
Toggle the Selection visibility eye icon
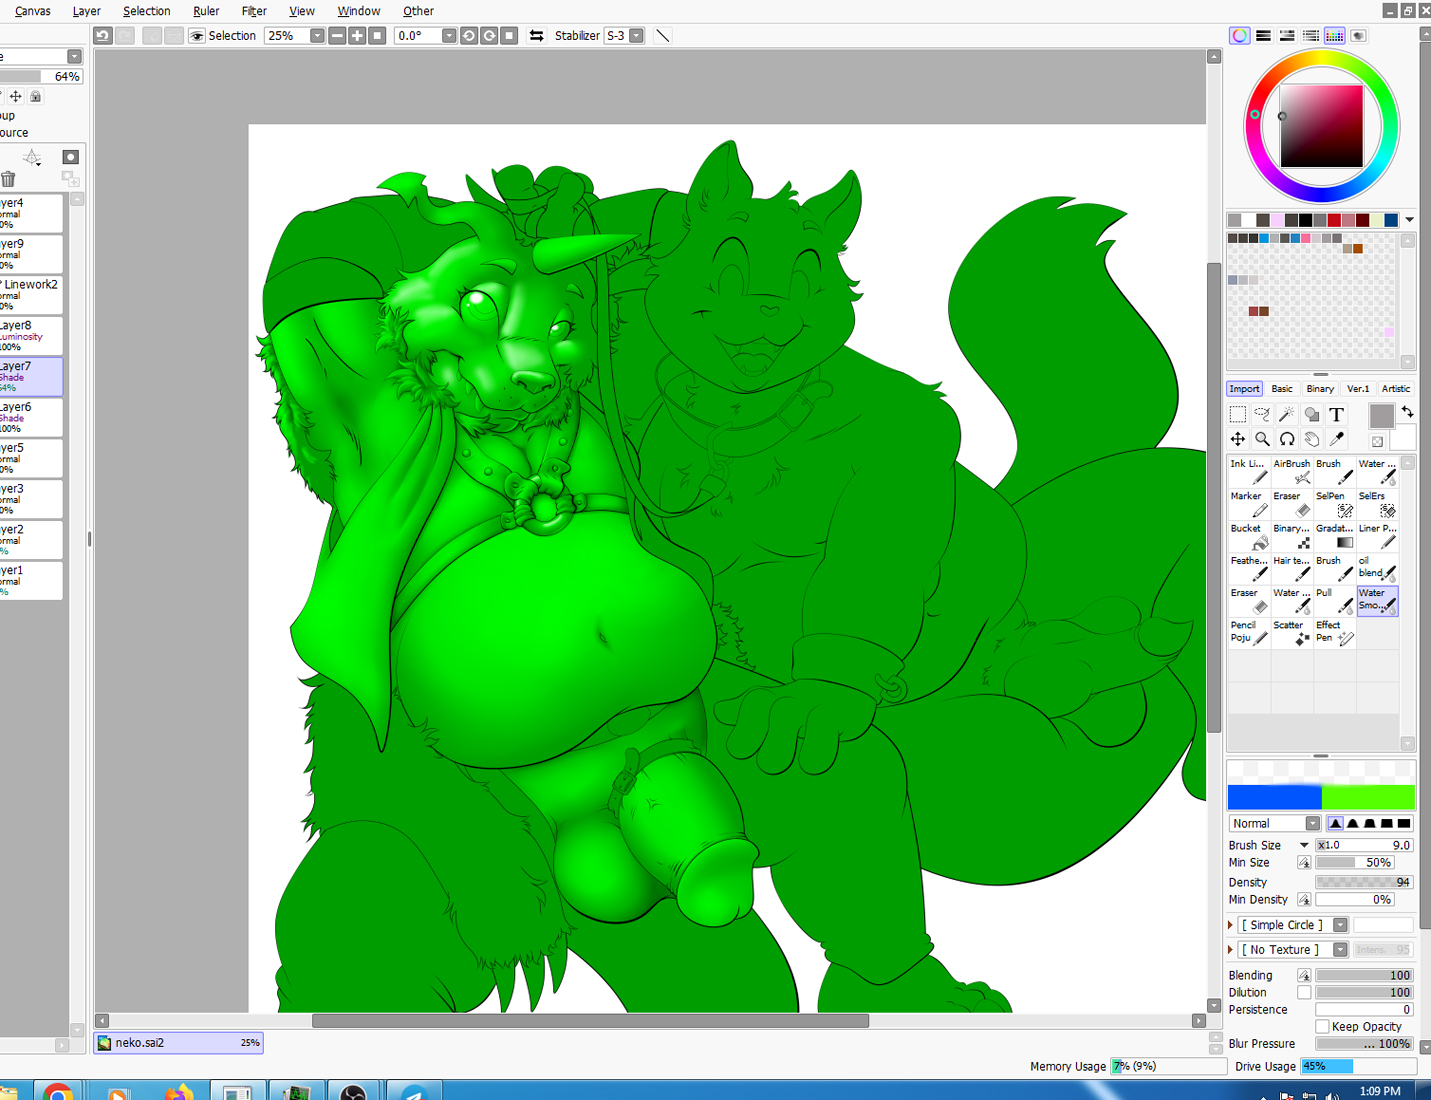197,36
